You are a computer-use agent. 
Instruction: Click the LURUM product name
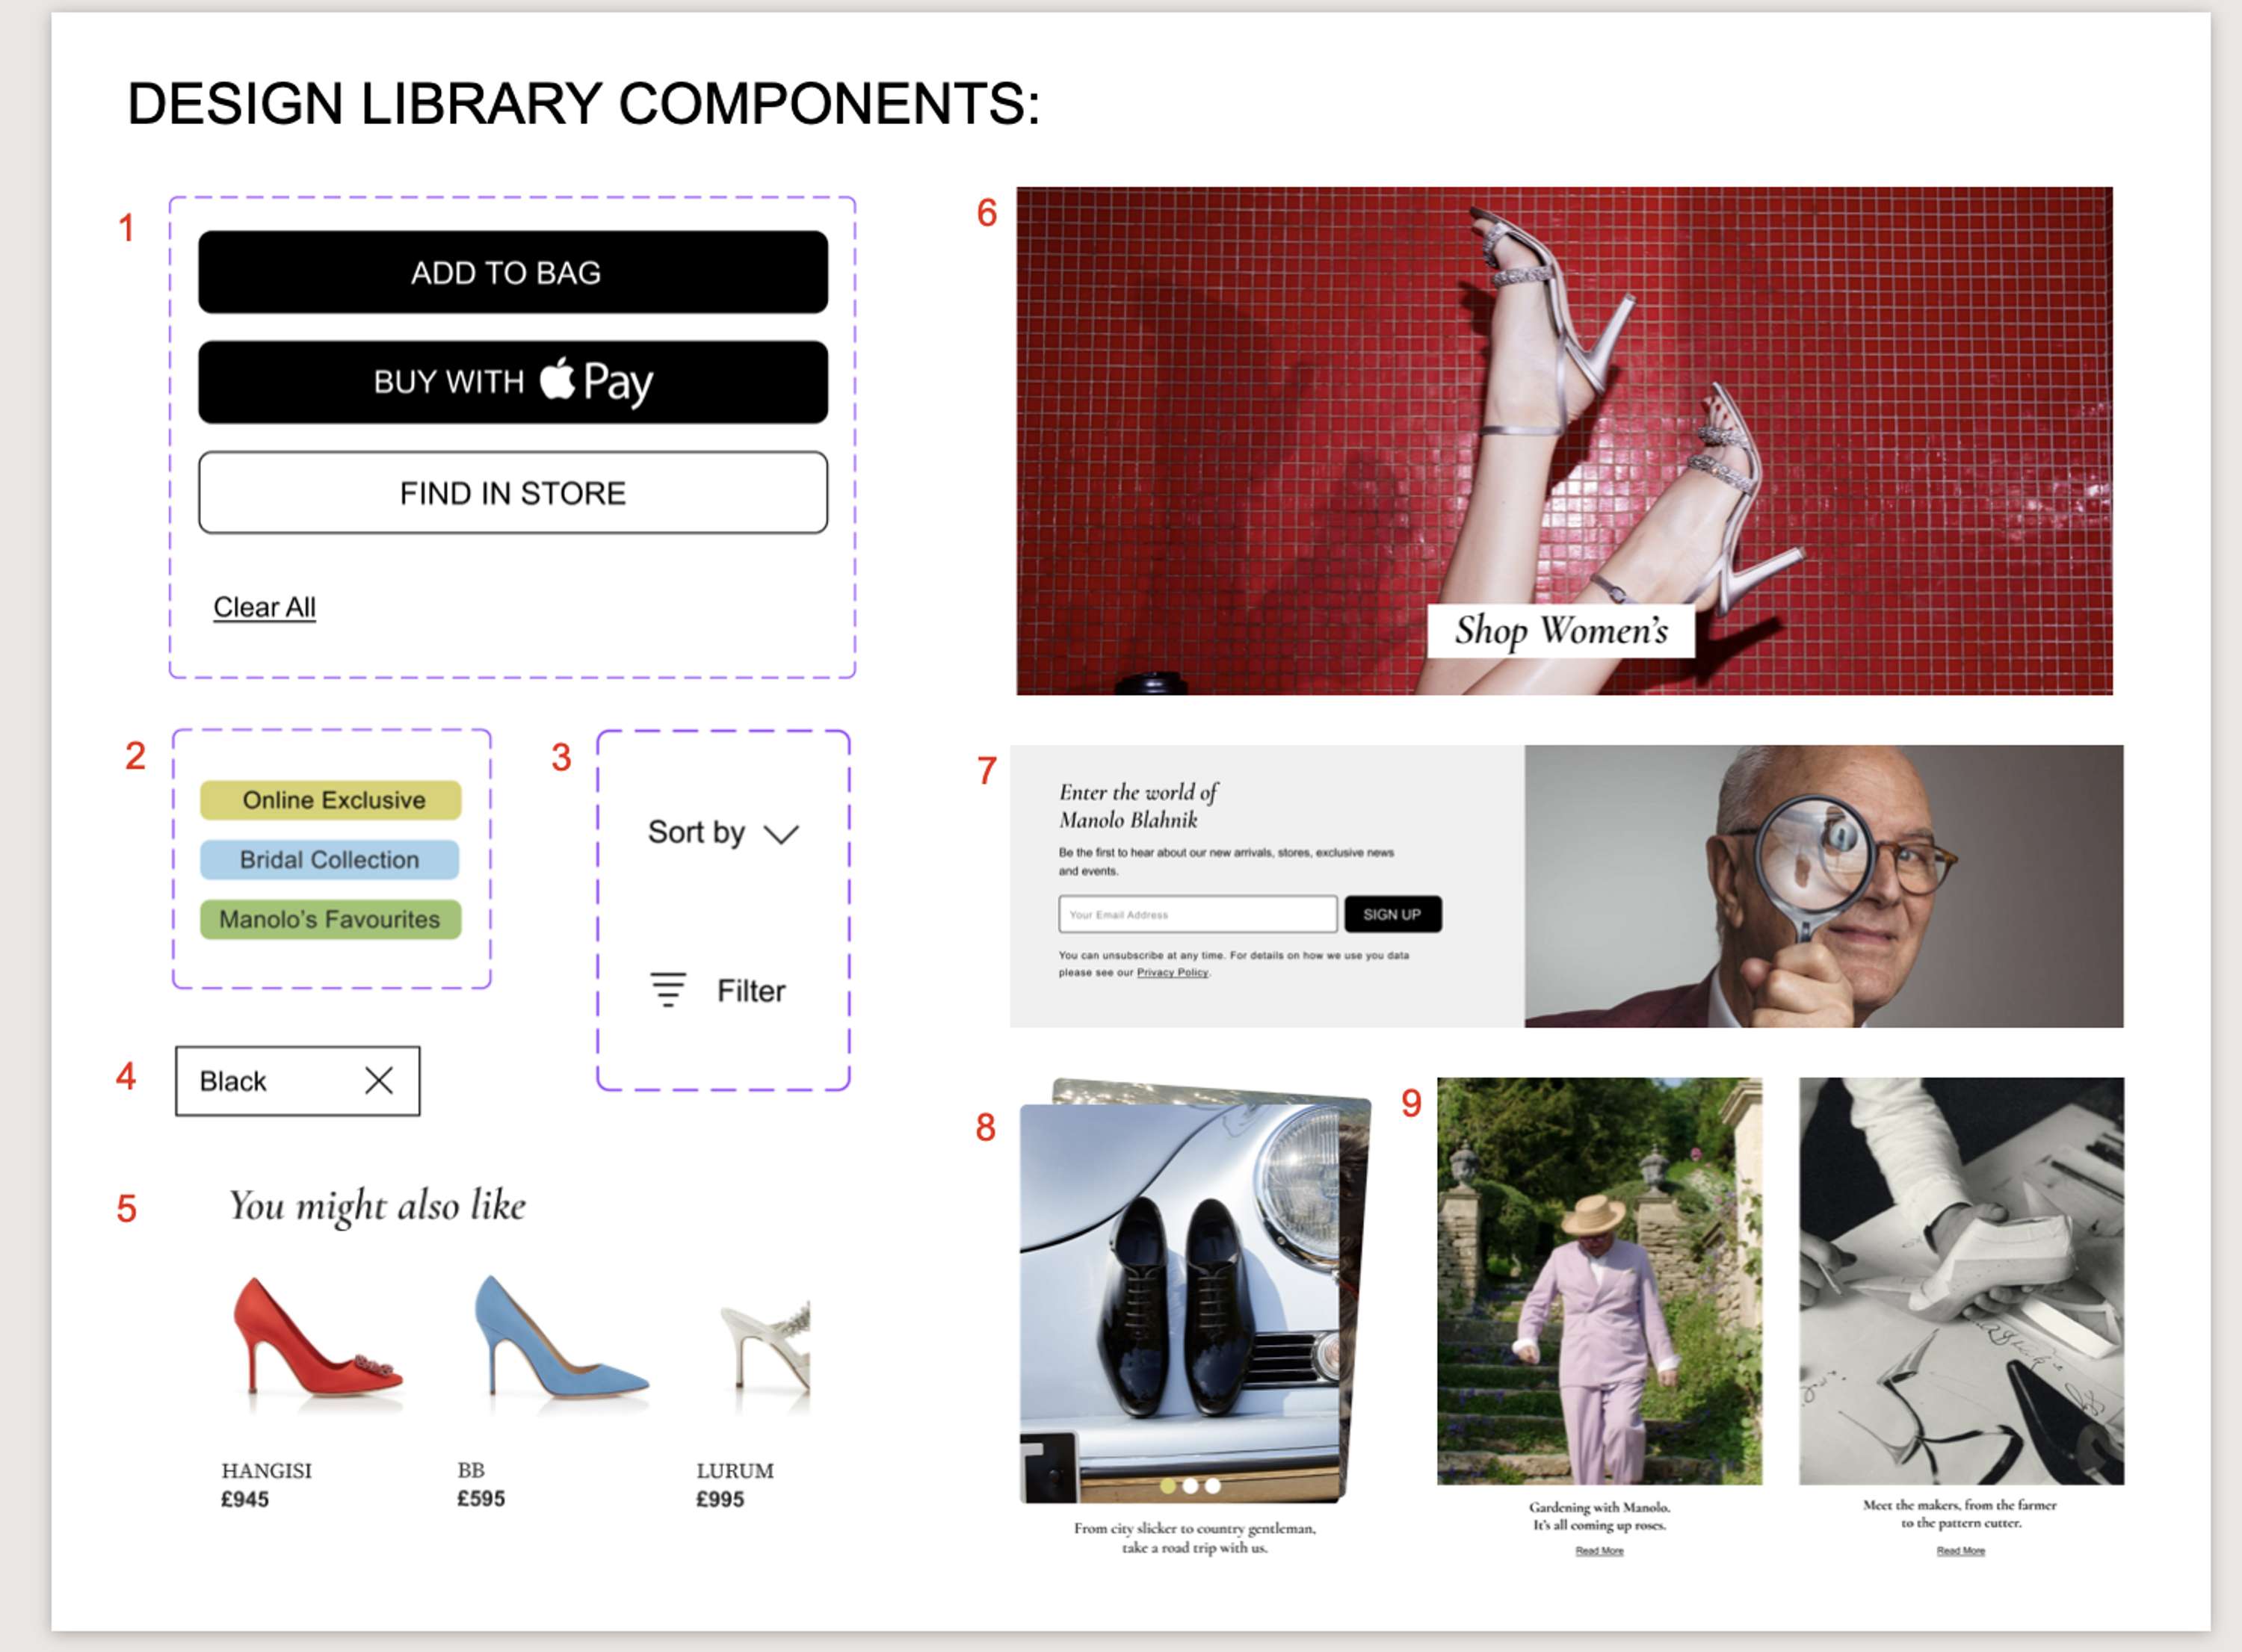tap(735, 1471)
